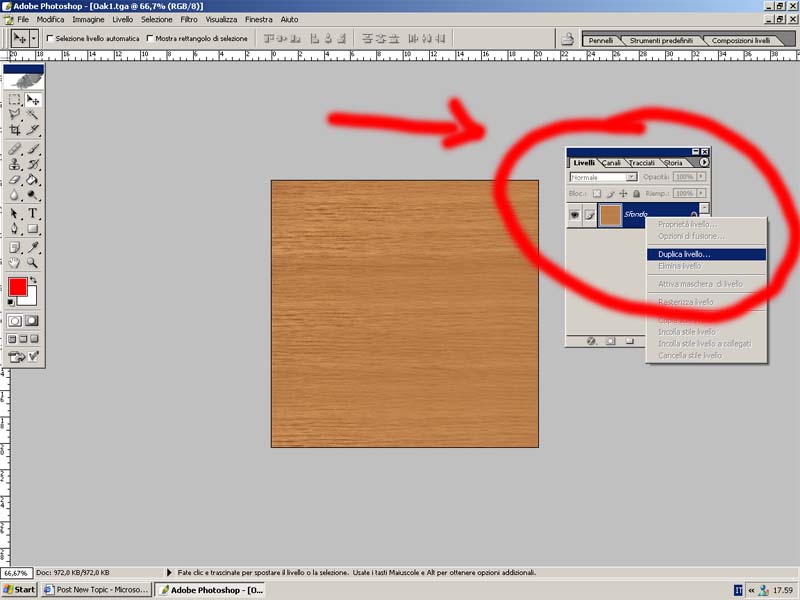Enable 'Mostra rettangolo di selezione' checkbox
The width and height of the screenshot is (800, 600).
click(x=150, y=39)
